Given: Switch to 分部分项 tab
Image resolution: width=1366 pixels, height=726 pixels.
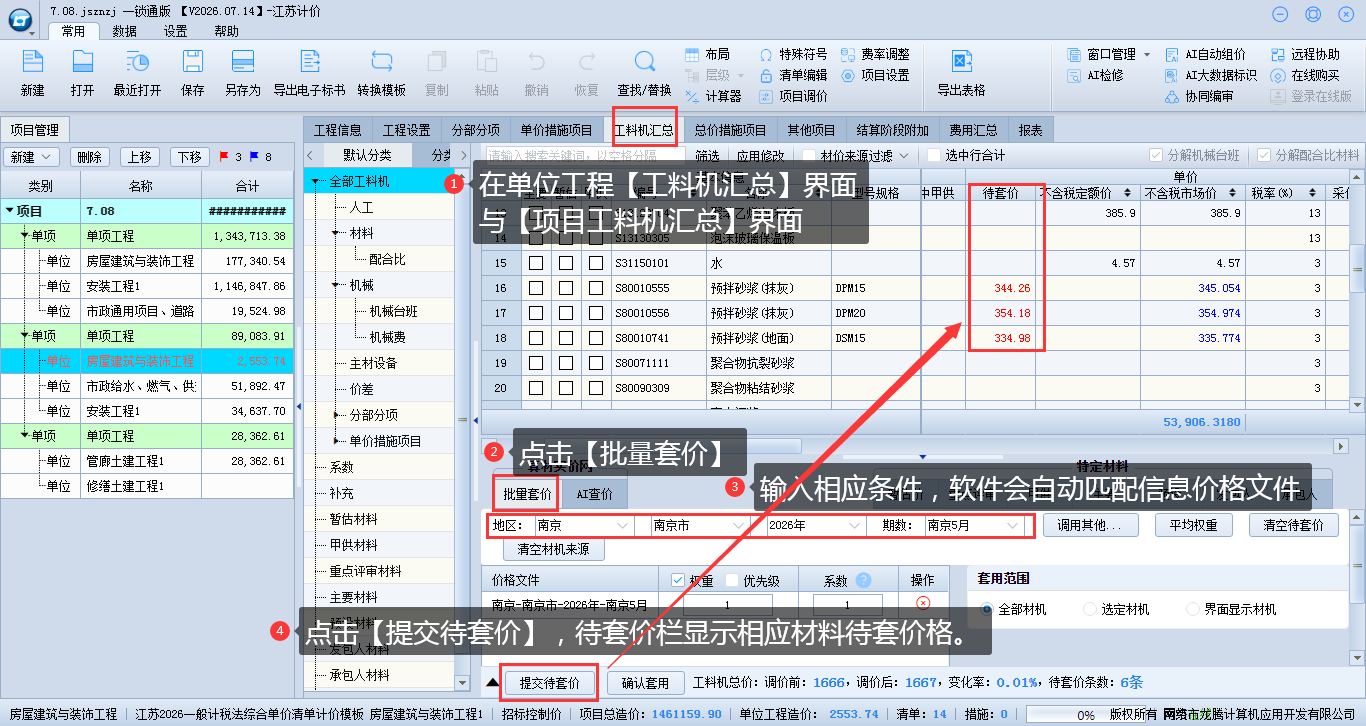Looking at the screenshot, I should click(x=476, y=130).
